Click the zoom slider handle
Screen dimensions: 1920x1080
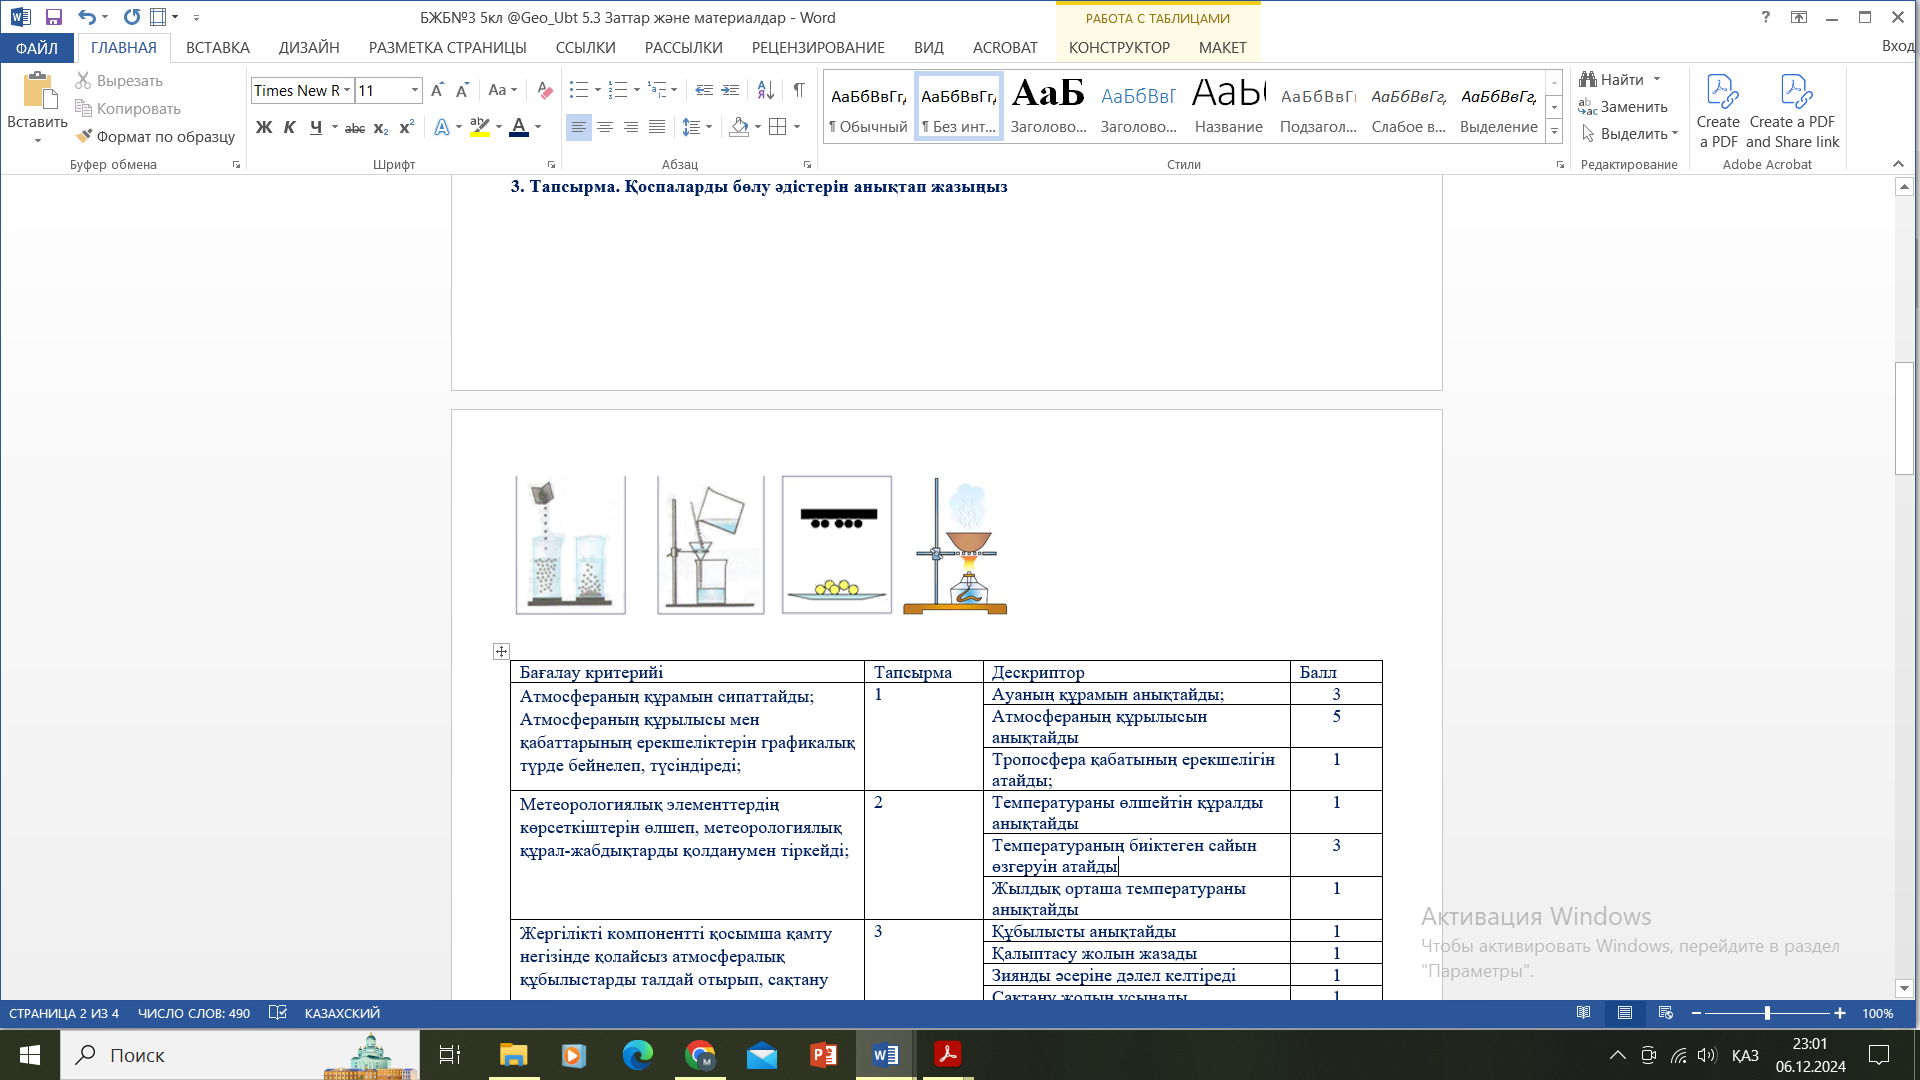[1767, 1013]
